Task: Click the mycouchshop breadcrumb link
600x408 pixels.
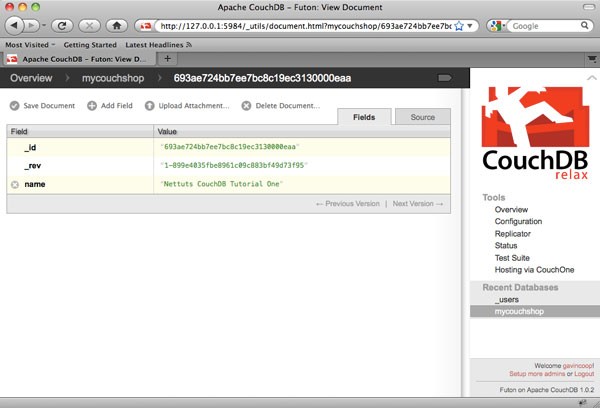Action: point(113,78)
